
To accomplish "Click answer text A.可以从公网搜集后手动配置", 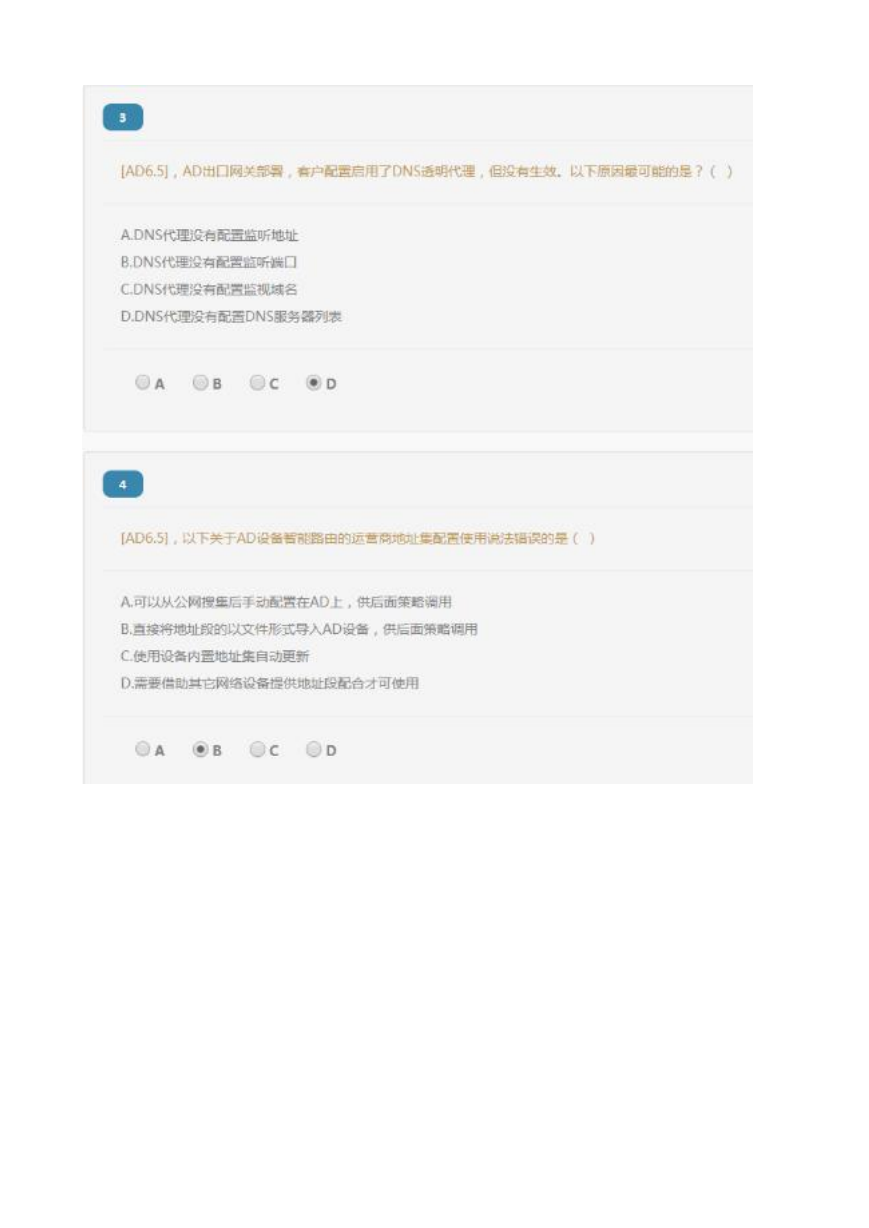I will coord(286,602).
